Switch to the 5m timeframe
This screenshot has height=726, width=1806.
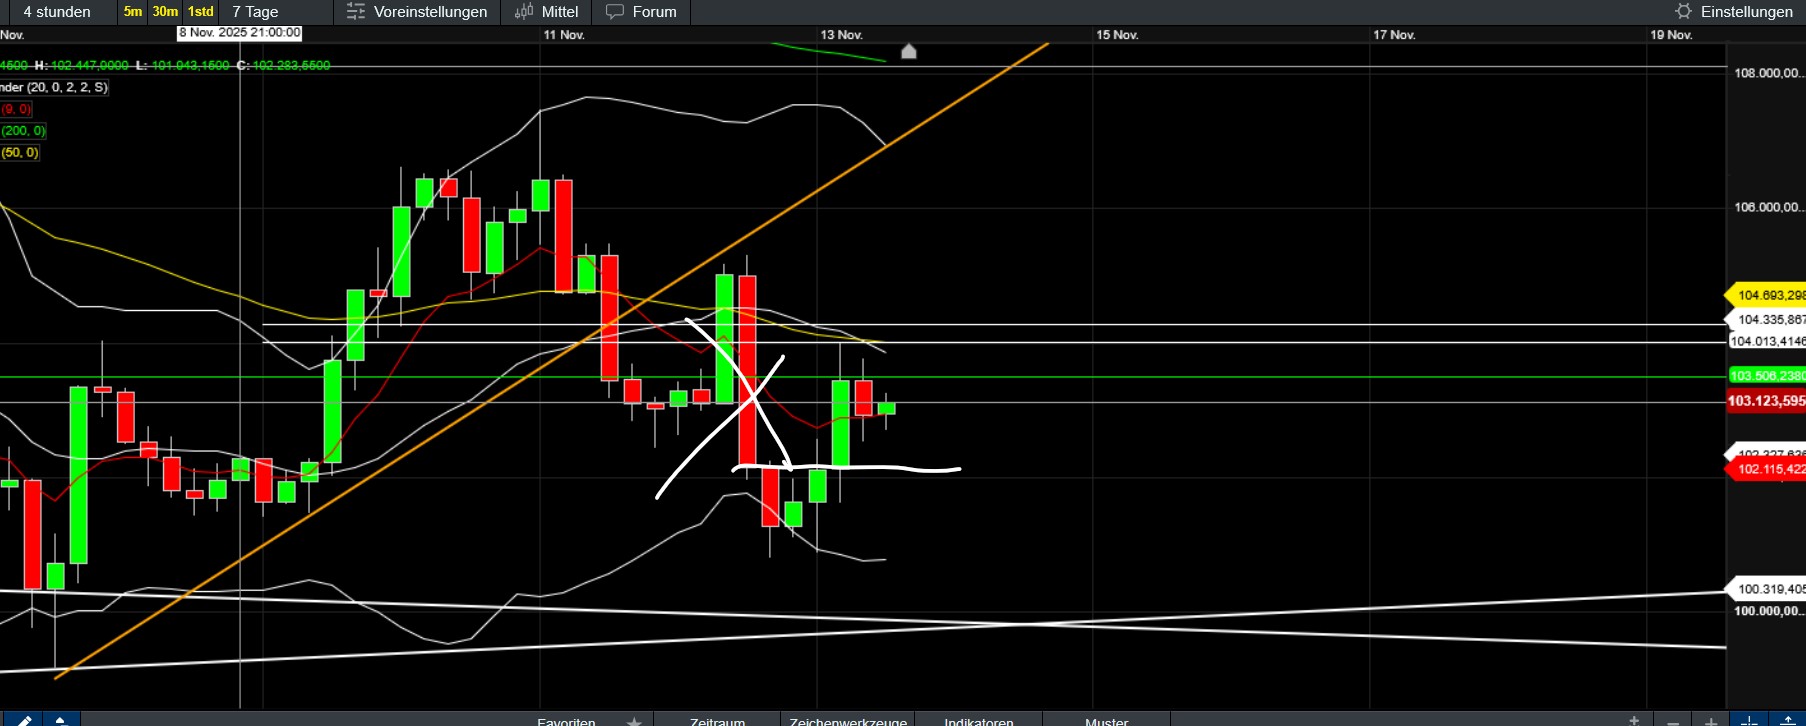(x=133, y=12)
